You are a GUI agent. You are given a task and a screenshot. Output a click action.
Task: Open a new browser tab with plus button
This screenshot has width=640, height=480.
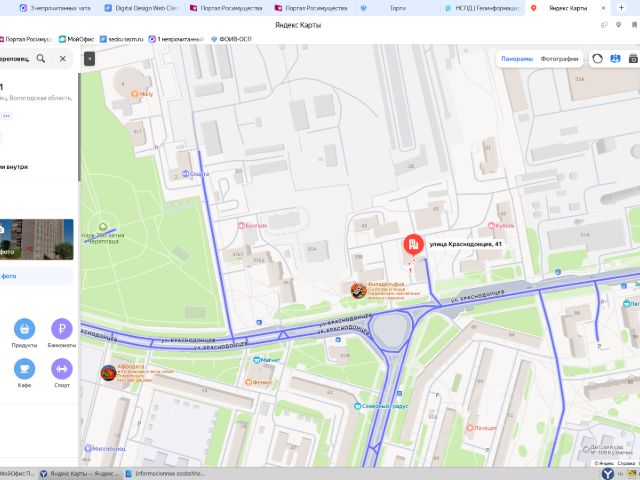[621, 8]
